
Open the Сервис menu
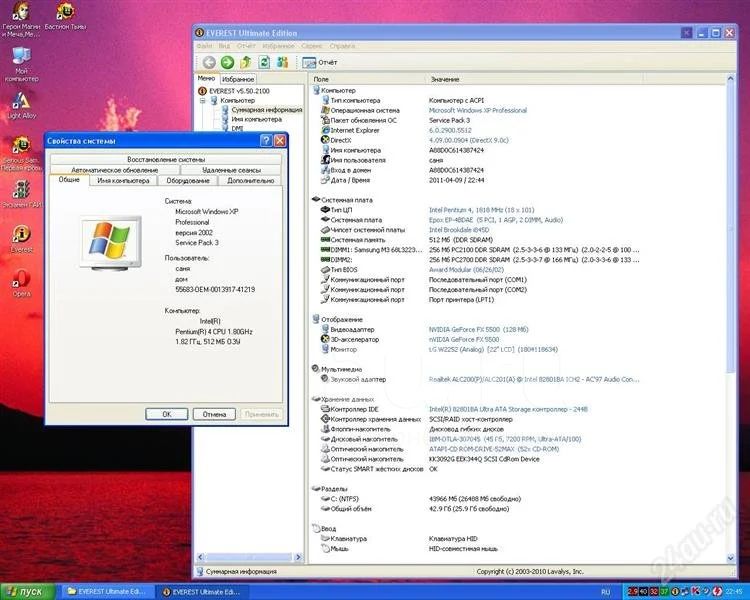312,46
